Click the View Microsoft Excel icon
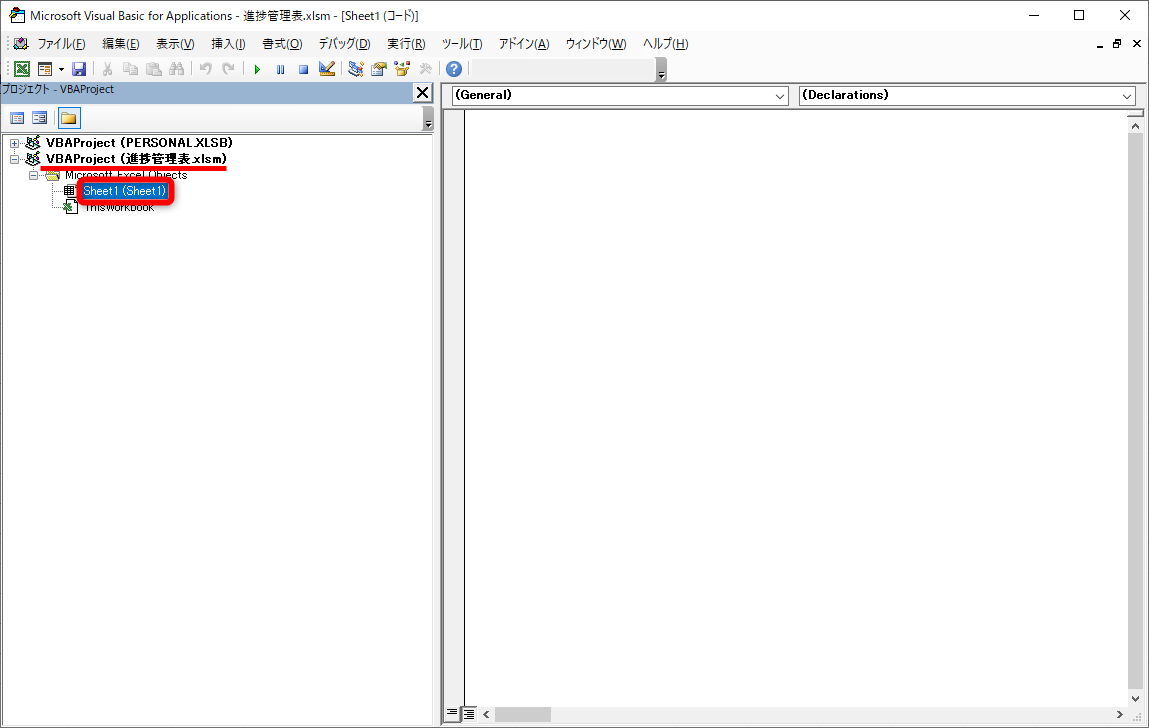 22,69
